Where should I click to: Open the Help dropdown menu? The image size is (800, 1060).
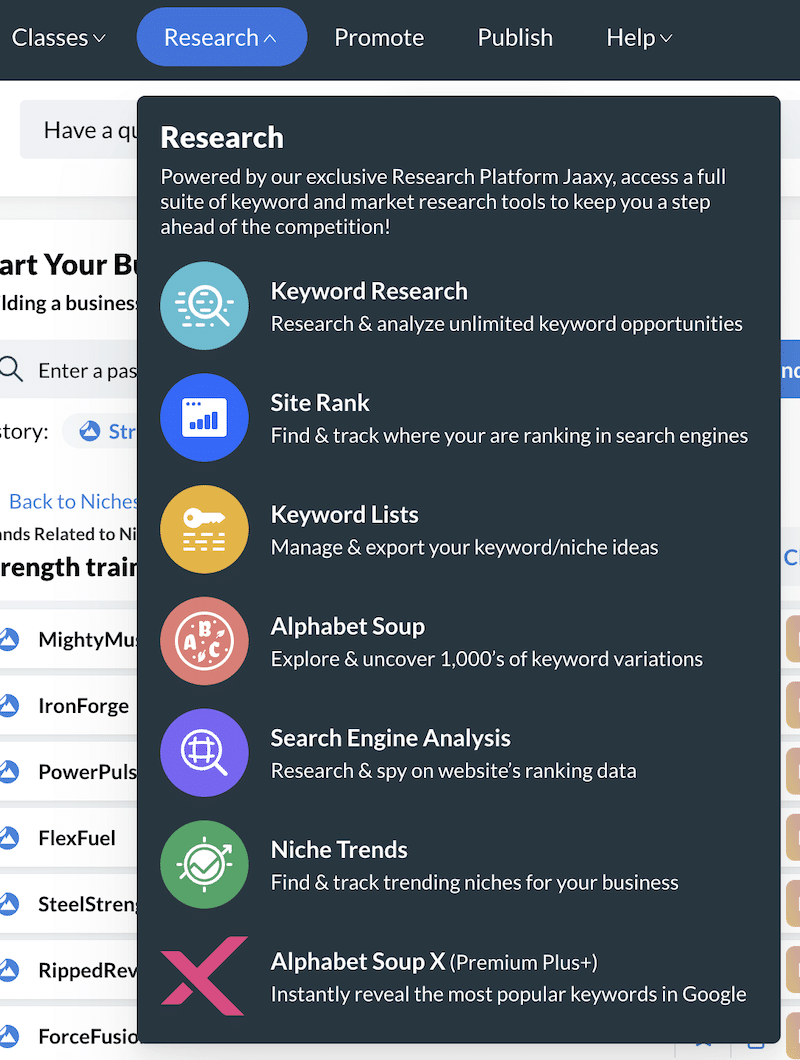[639, 38]
